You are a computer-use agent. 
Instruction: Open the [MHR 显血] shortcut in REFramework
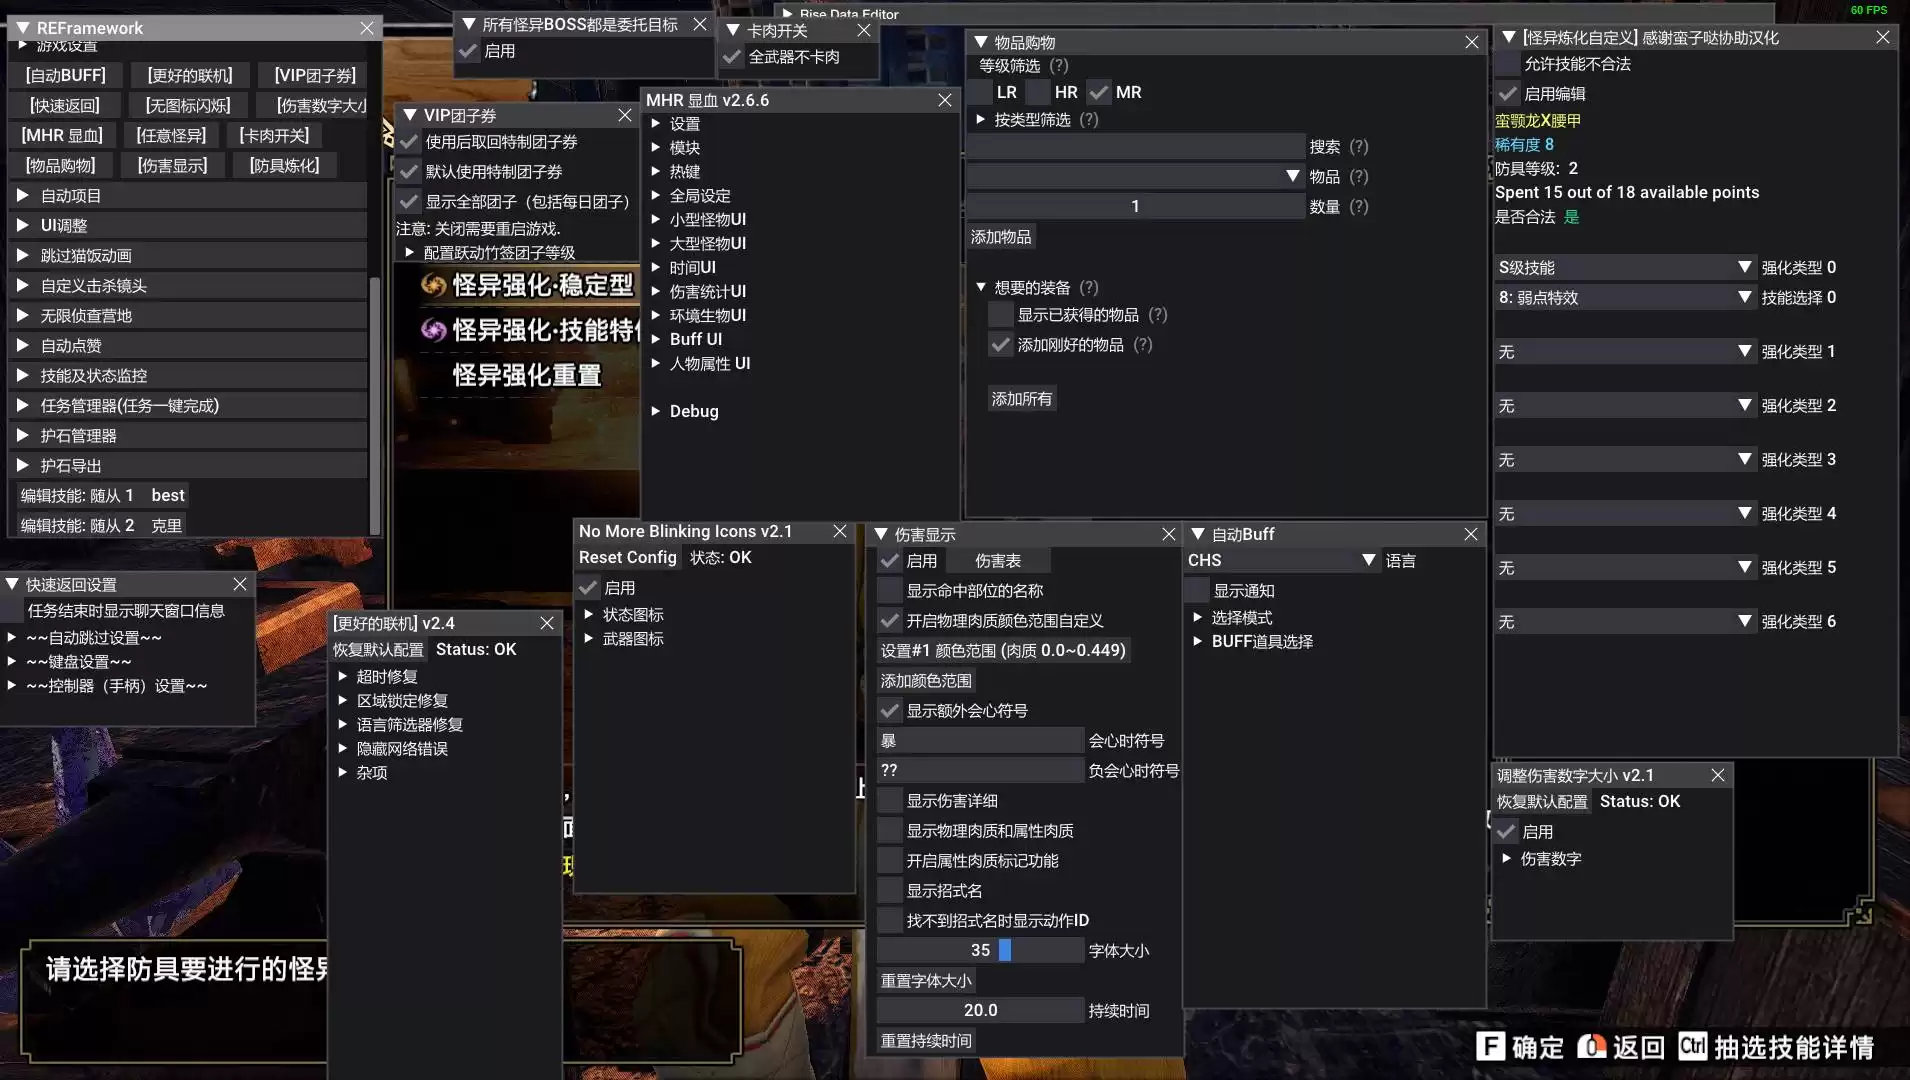click(x=62, y=136)
